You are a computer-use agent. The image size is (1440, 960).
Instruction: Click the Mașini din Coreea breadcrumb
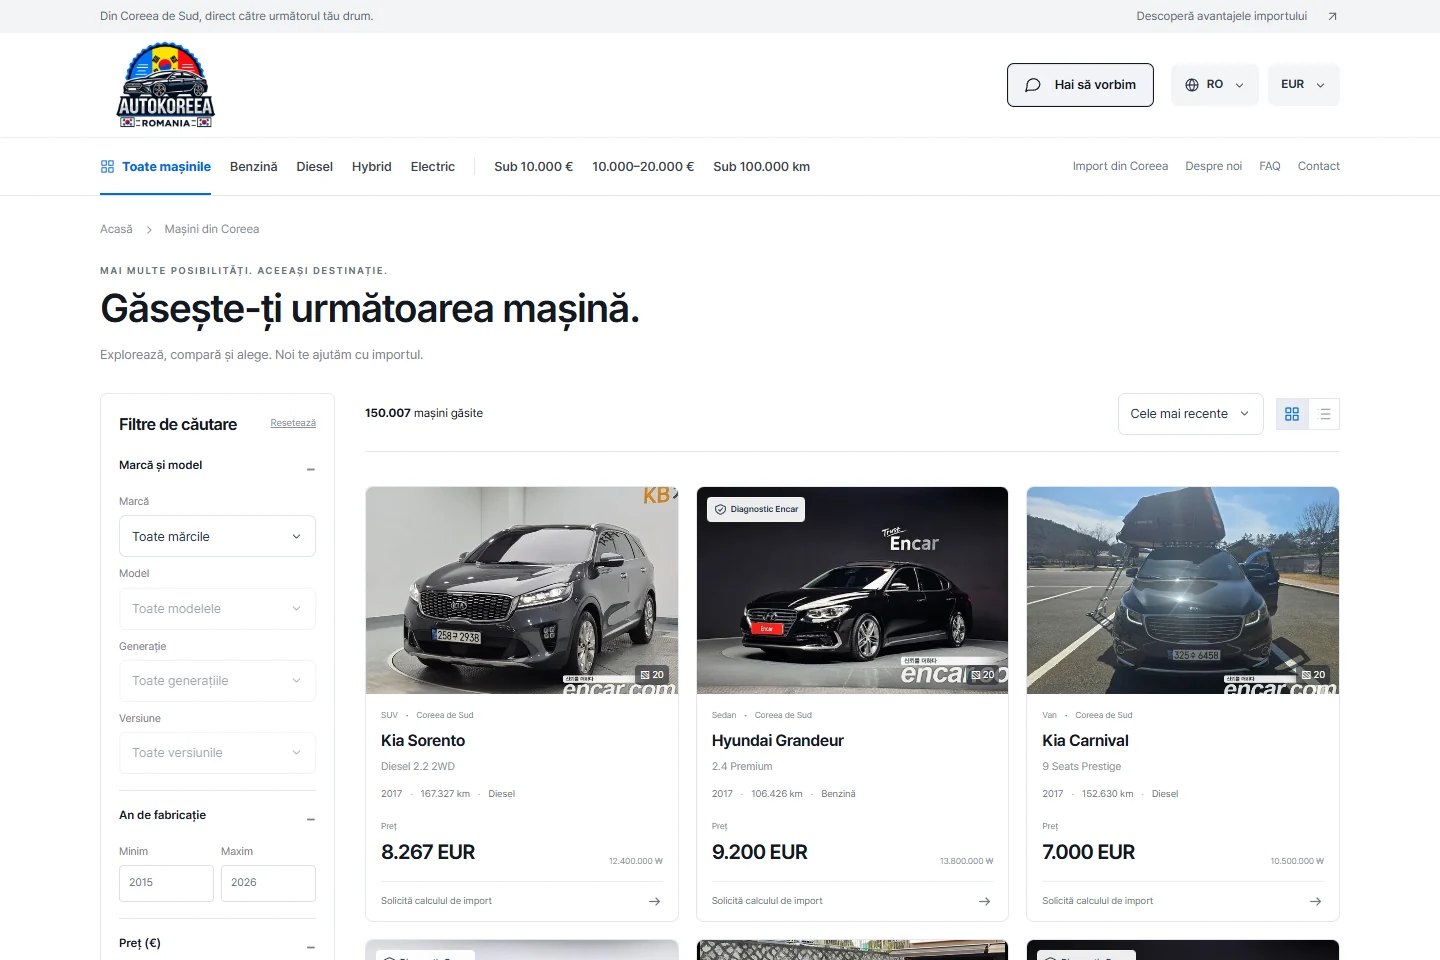tap(212, 230)
